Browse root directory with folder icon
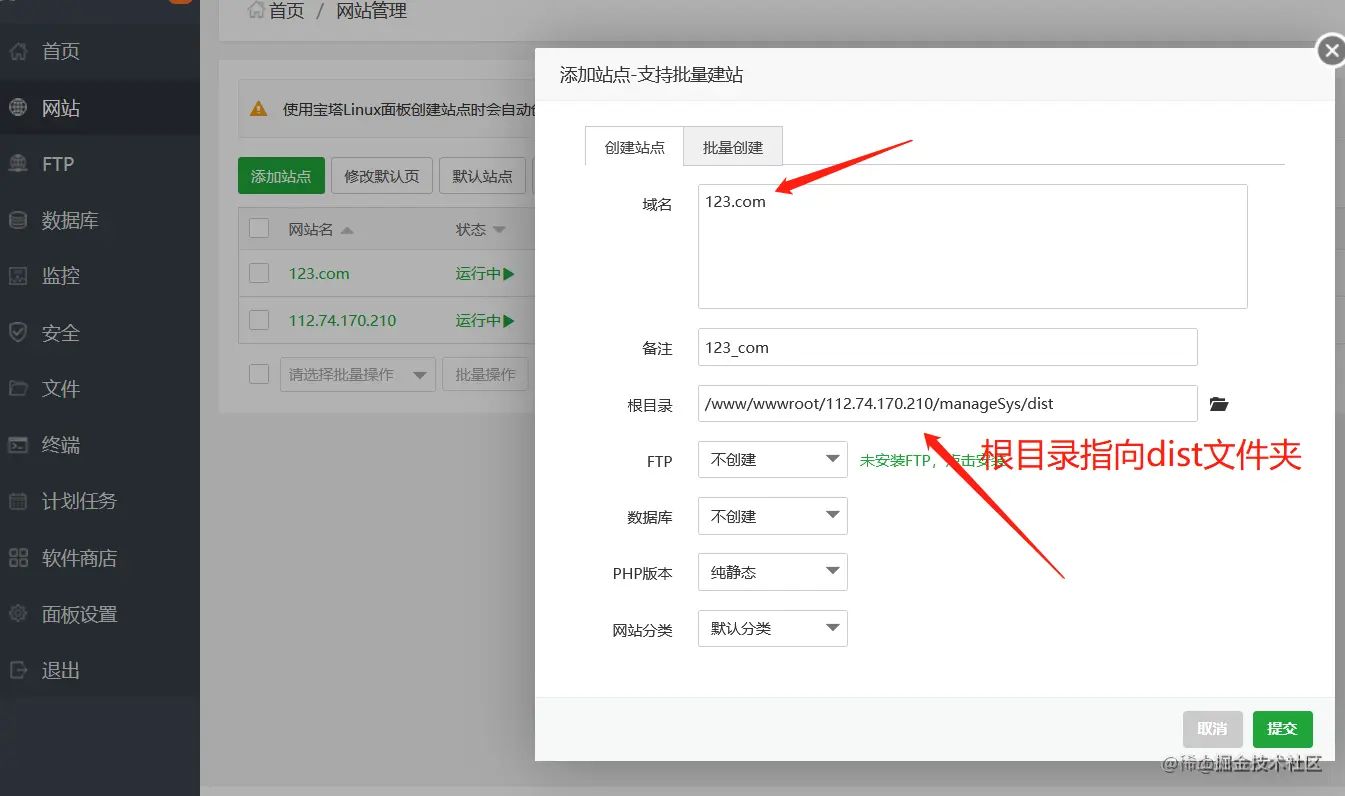 coord(1218,404)
